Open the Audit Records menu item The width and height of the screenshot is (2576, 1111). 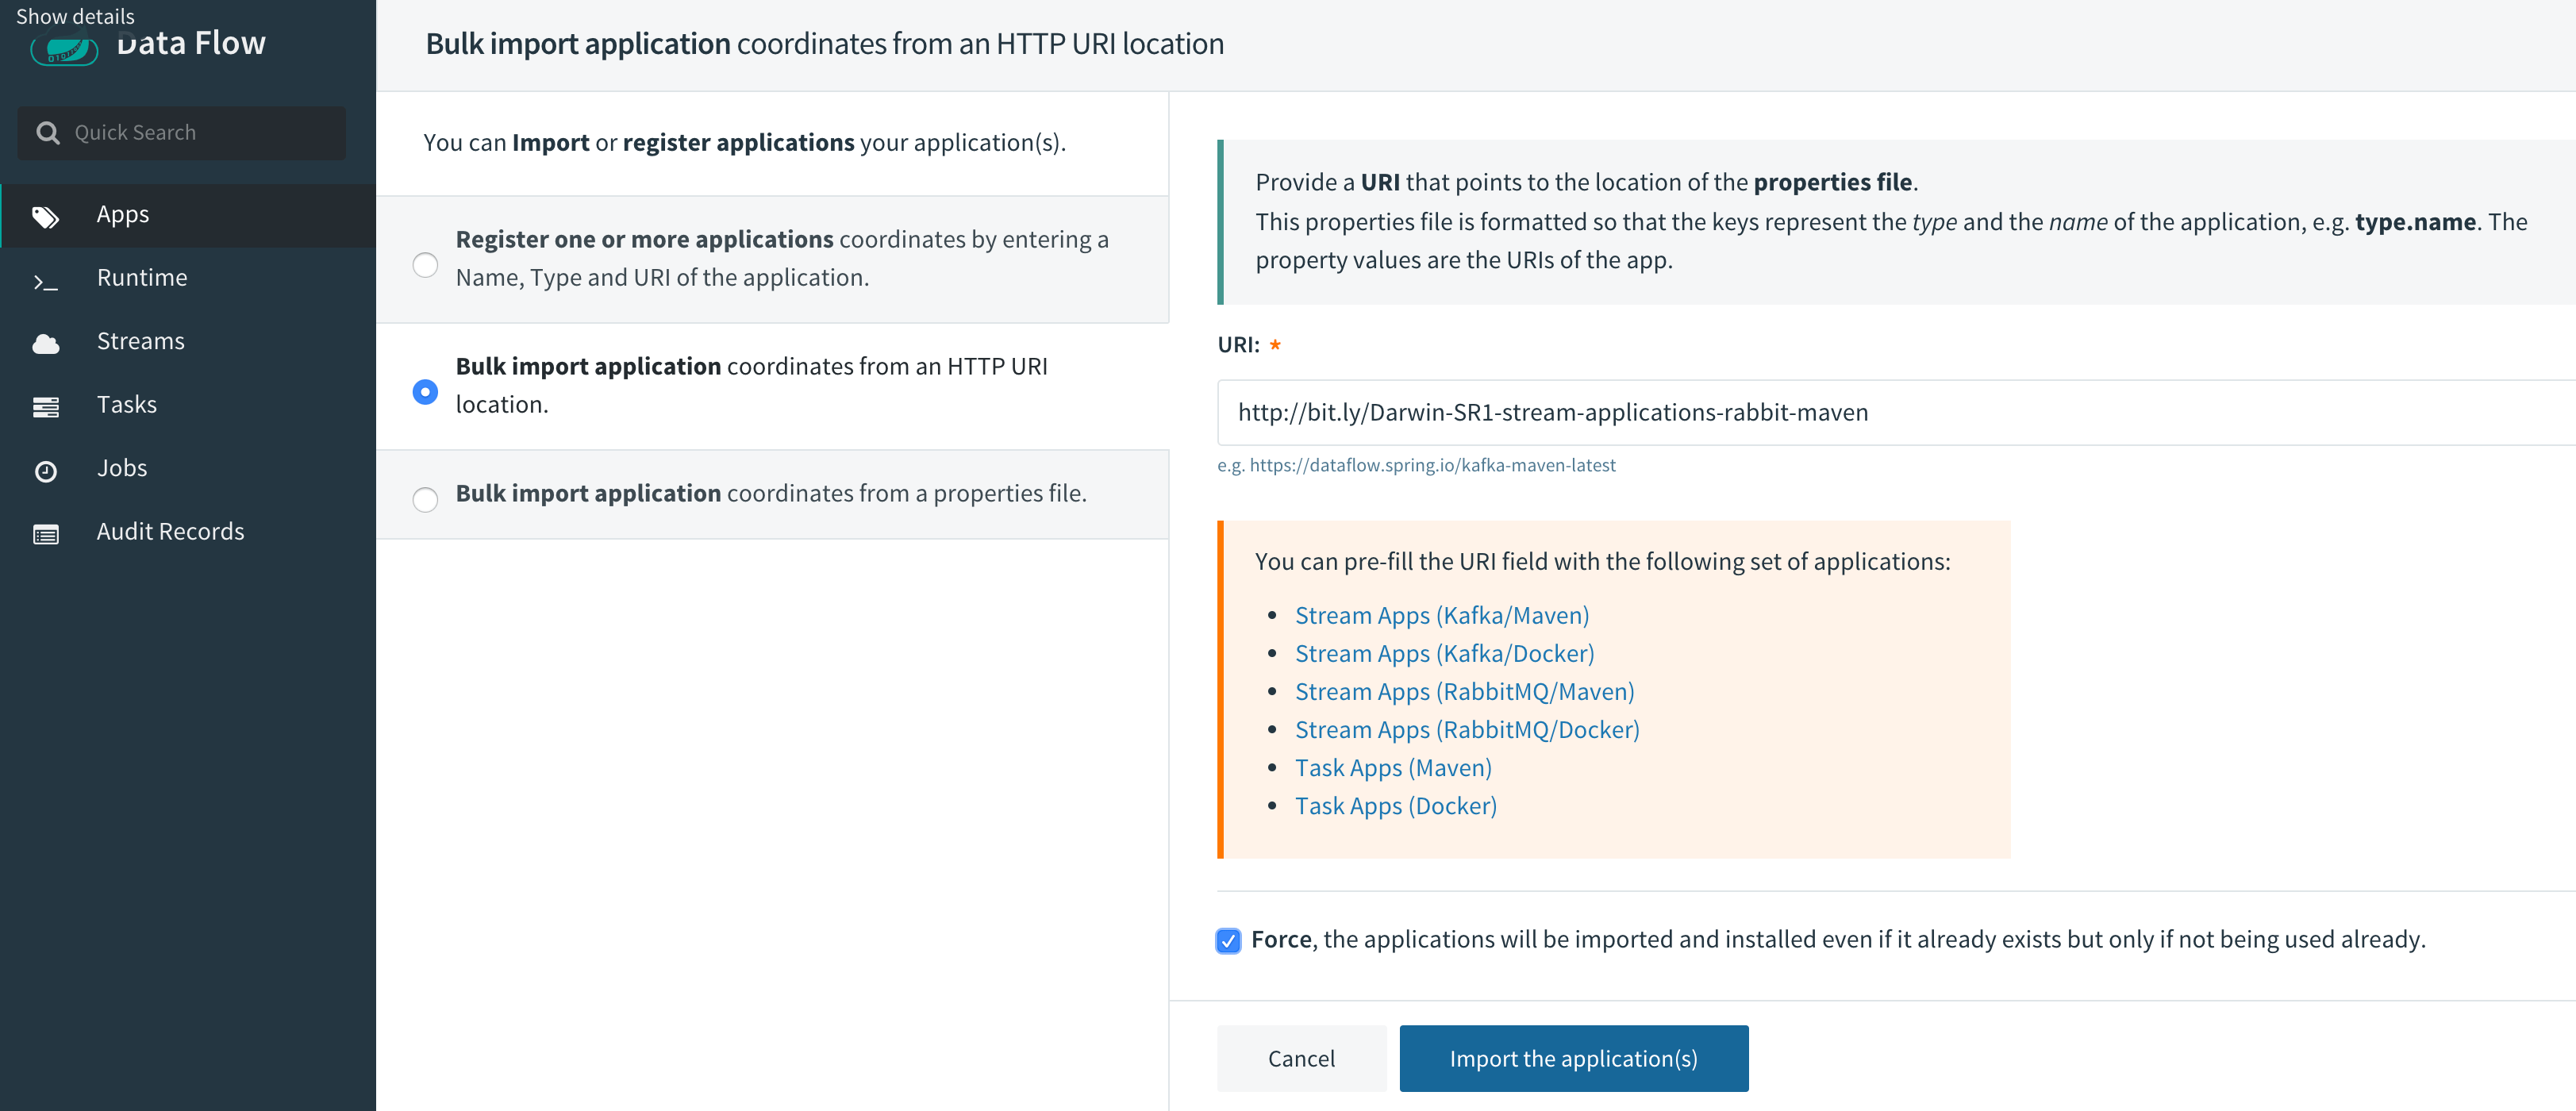pyautogui.click(x=170, y=531)
